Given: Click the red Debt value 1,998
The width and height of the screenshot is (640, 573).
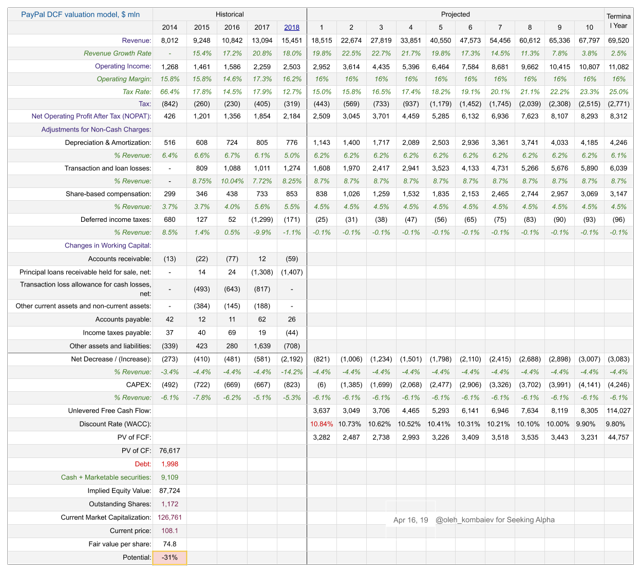Looking at the screenshot, I should click(x=169, y=464).
